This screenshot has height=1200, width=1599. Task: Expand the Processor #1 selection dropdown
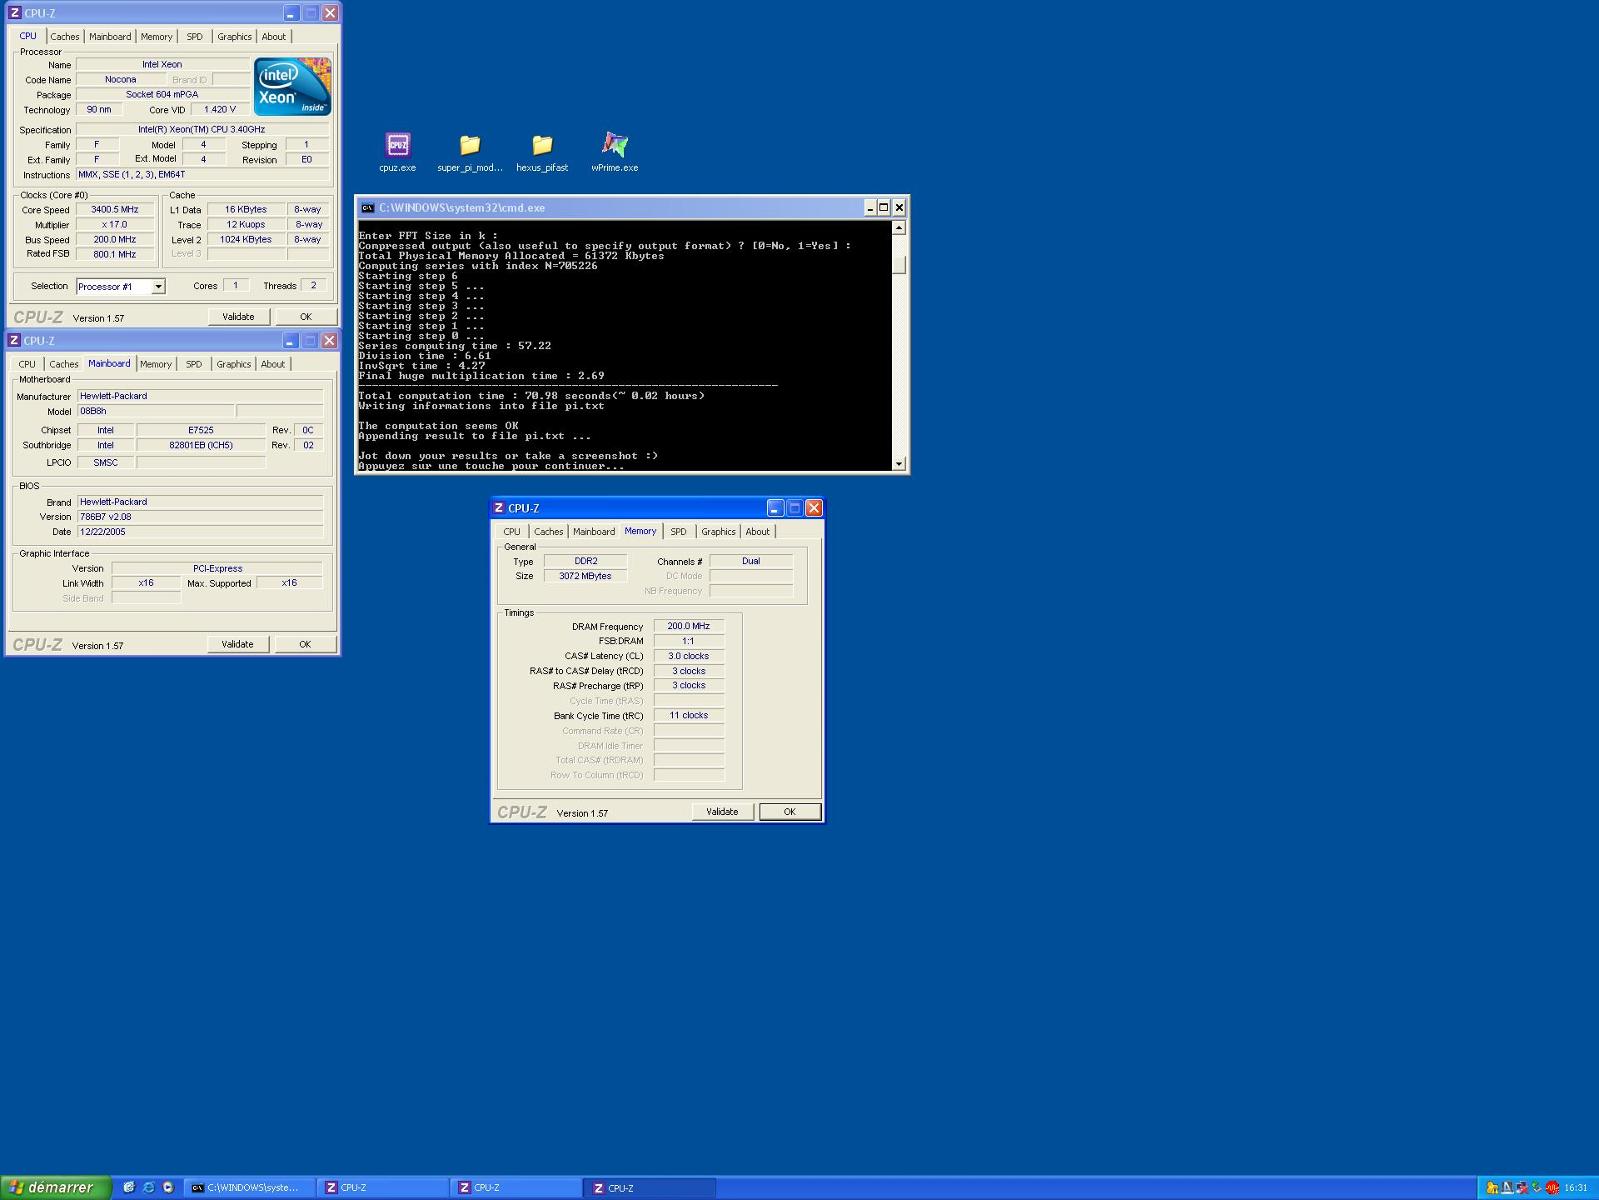coord(158,287)
